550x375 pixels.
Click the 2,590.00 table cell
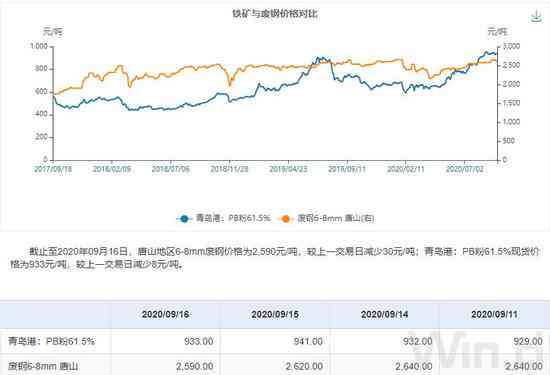click(x=195, y=367)
